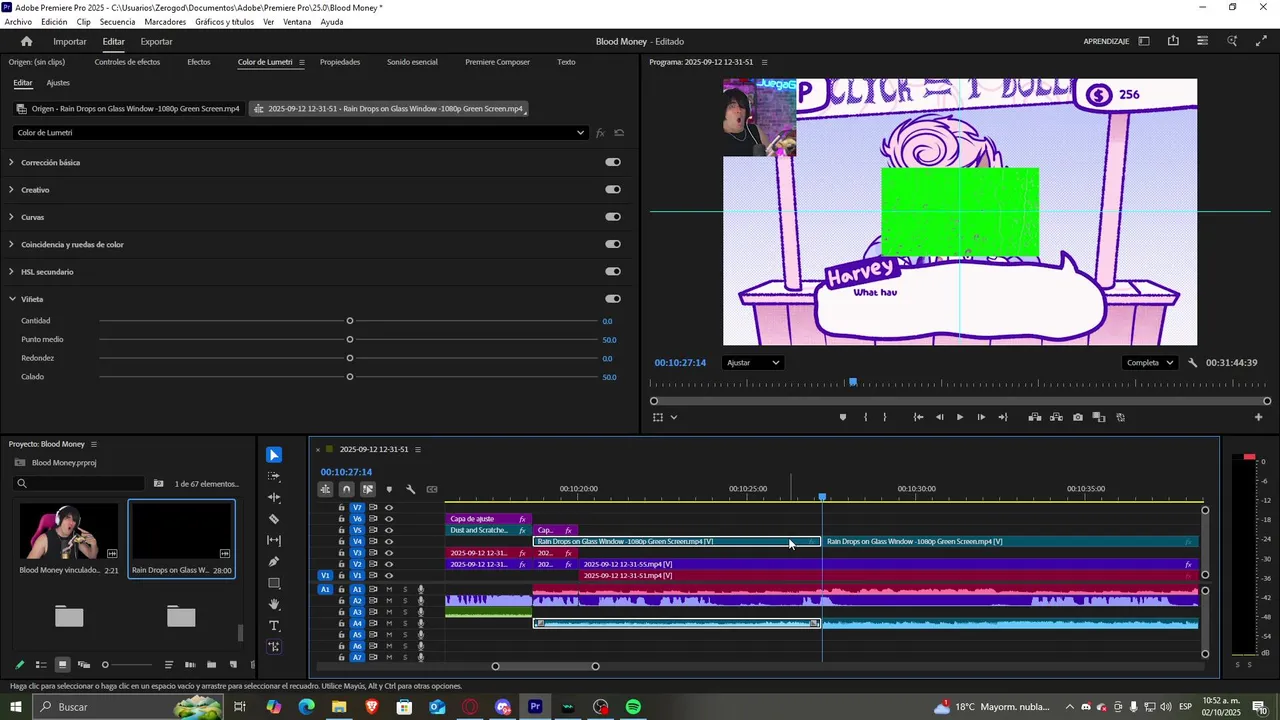
Task: Adjust Viñeta Punto medio slider handle
Action: (350, 340)
